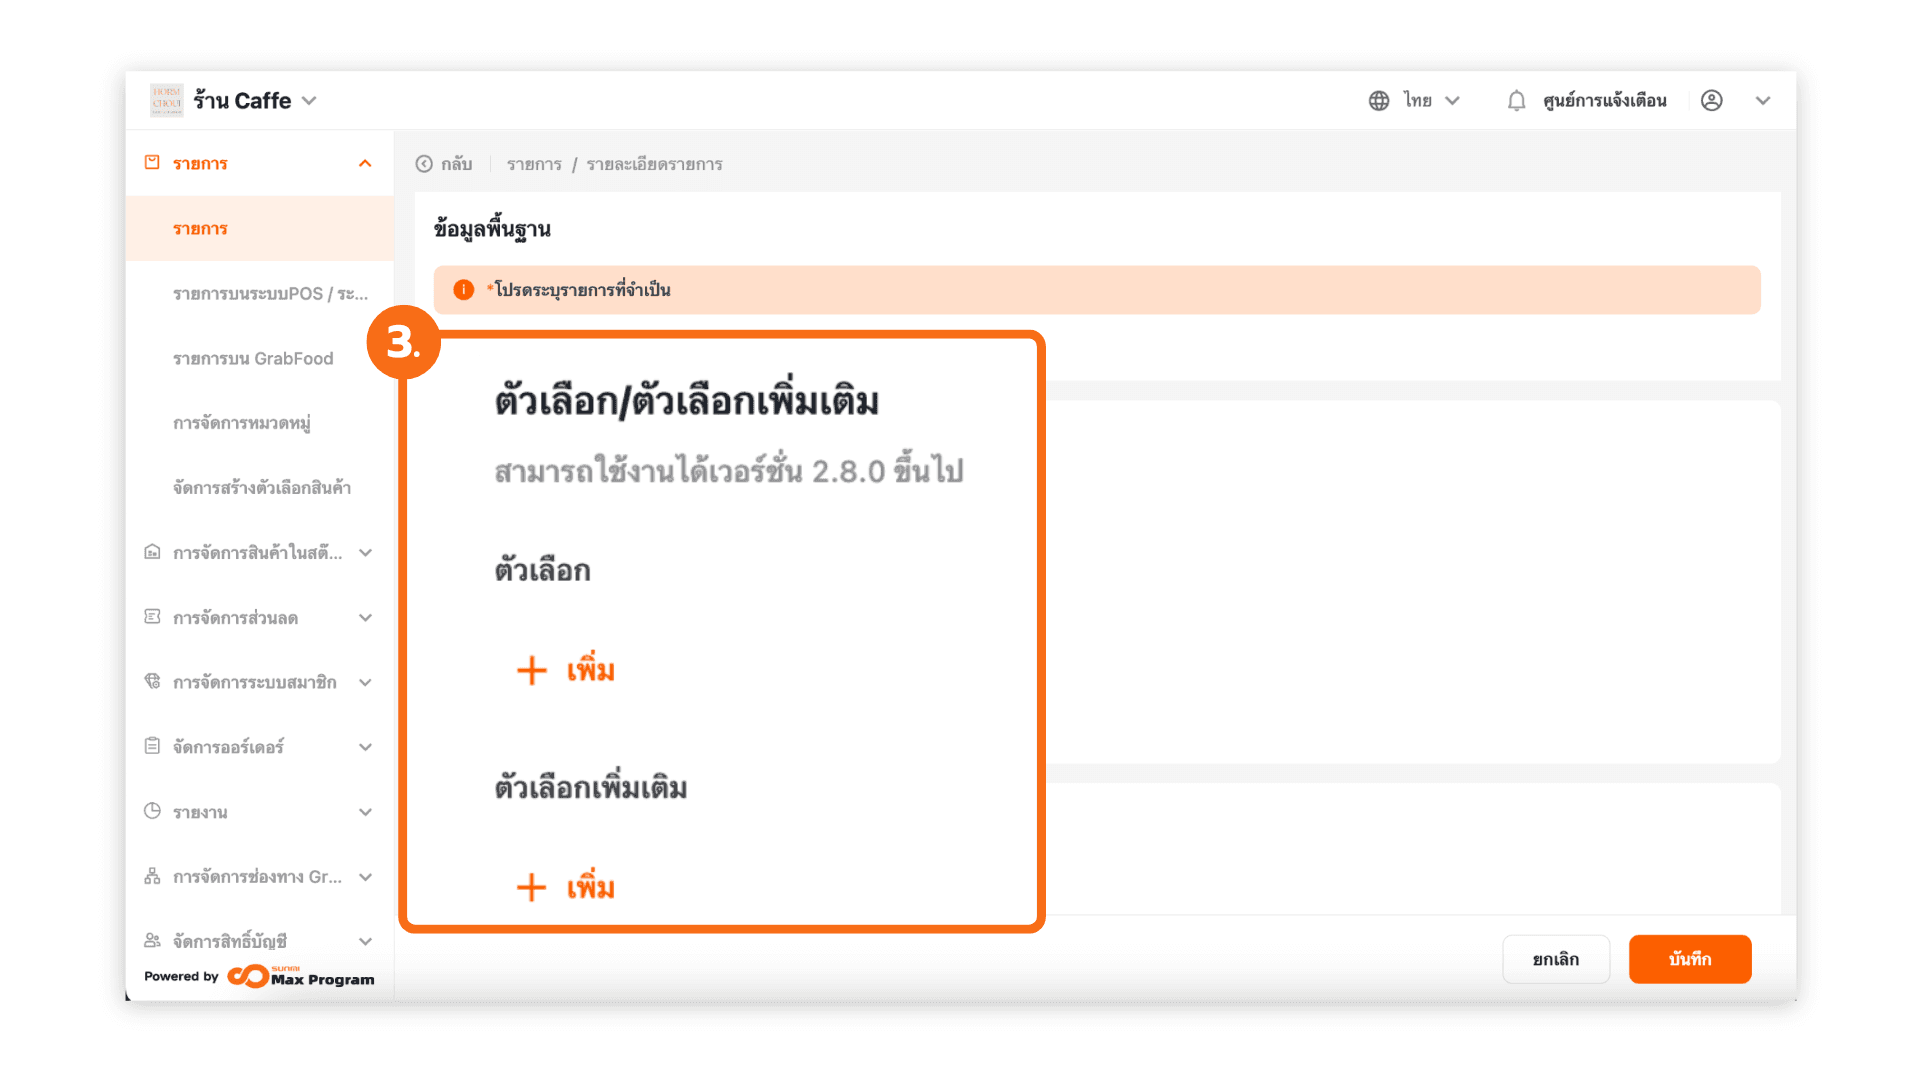The height and width of the screenshot is (1080, 1920).
Task: Click the plus icon under ตัวเลือกเพิ่มเติม
Action: point(531,887)
